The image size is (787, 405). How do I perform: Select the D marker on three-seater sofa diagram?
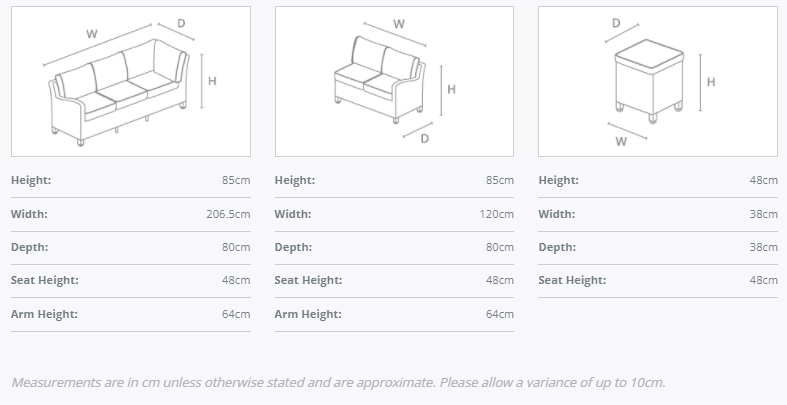pos(181,23)
